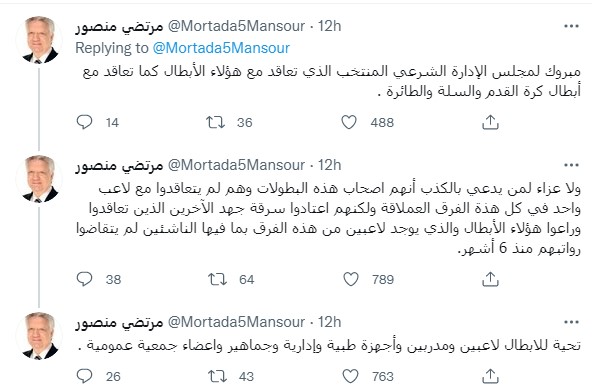
Task: Open the 12h timestamp on third tweet
Action: (329, 322)
